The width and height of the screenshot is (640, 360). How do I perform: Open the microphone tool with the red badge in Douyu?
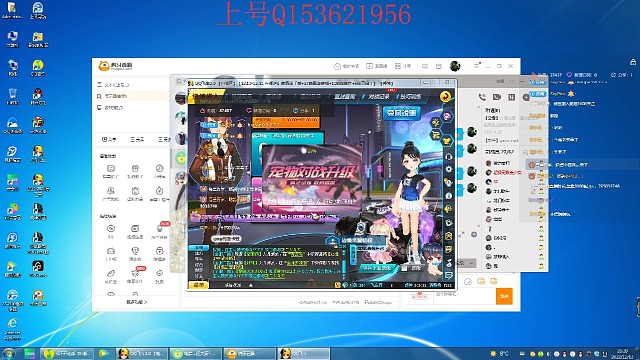point(160,229)
